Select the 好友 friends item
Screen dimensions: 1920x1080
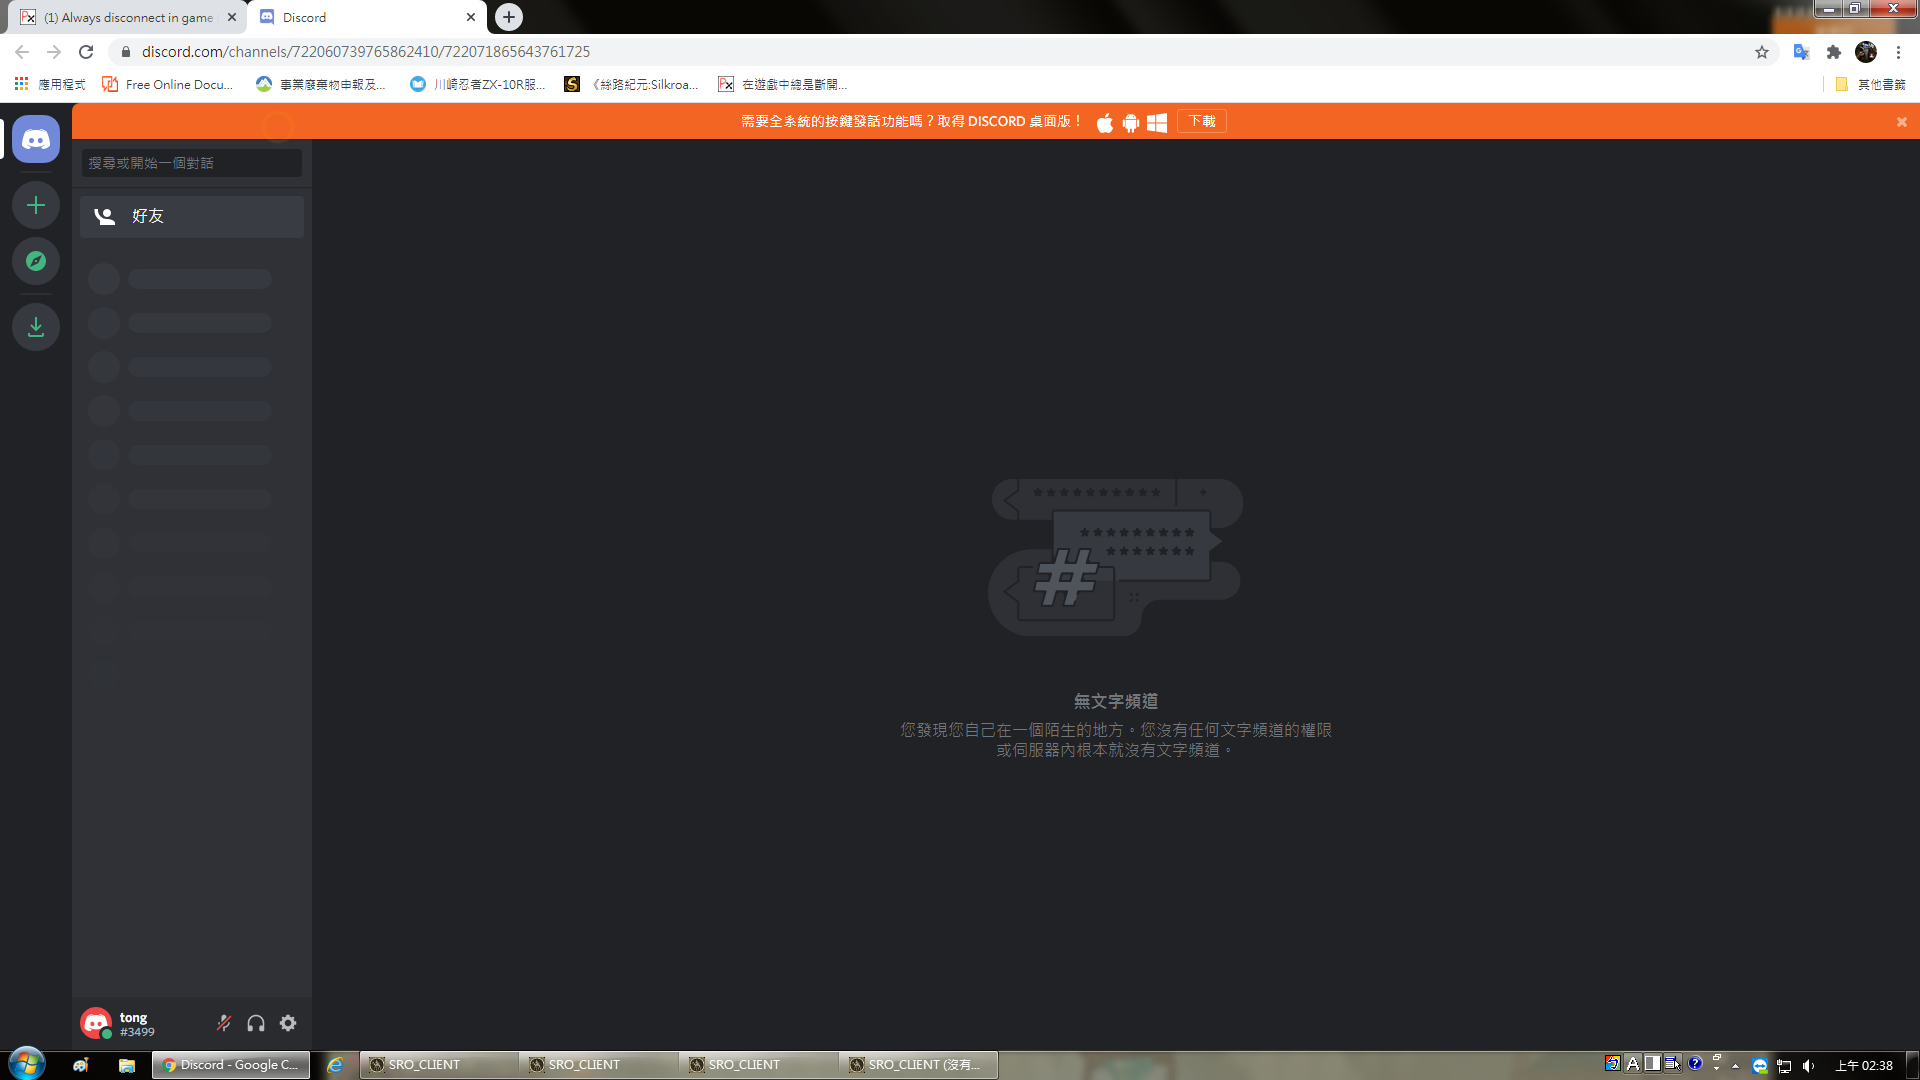tap(191, 216)
